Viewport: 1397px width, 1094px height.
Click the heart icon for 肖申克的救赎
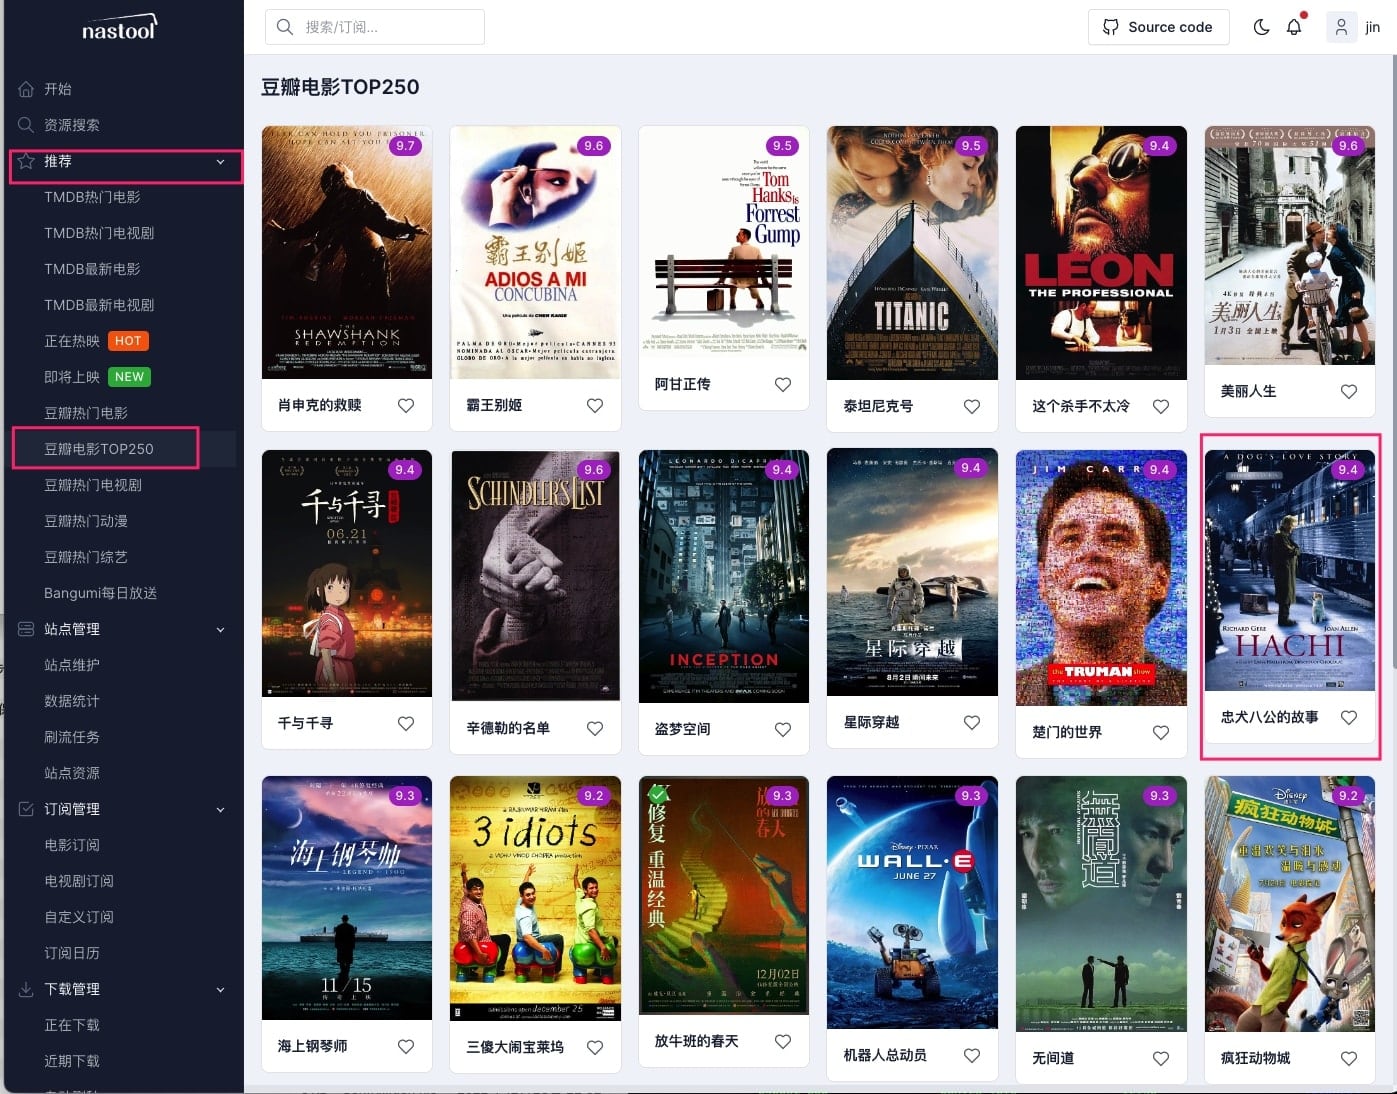coord(406,405)
